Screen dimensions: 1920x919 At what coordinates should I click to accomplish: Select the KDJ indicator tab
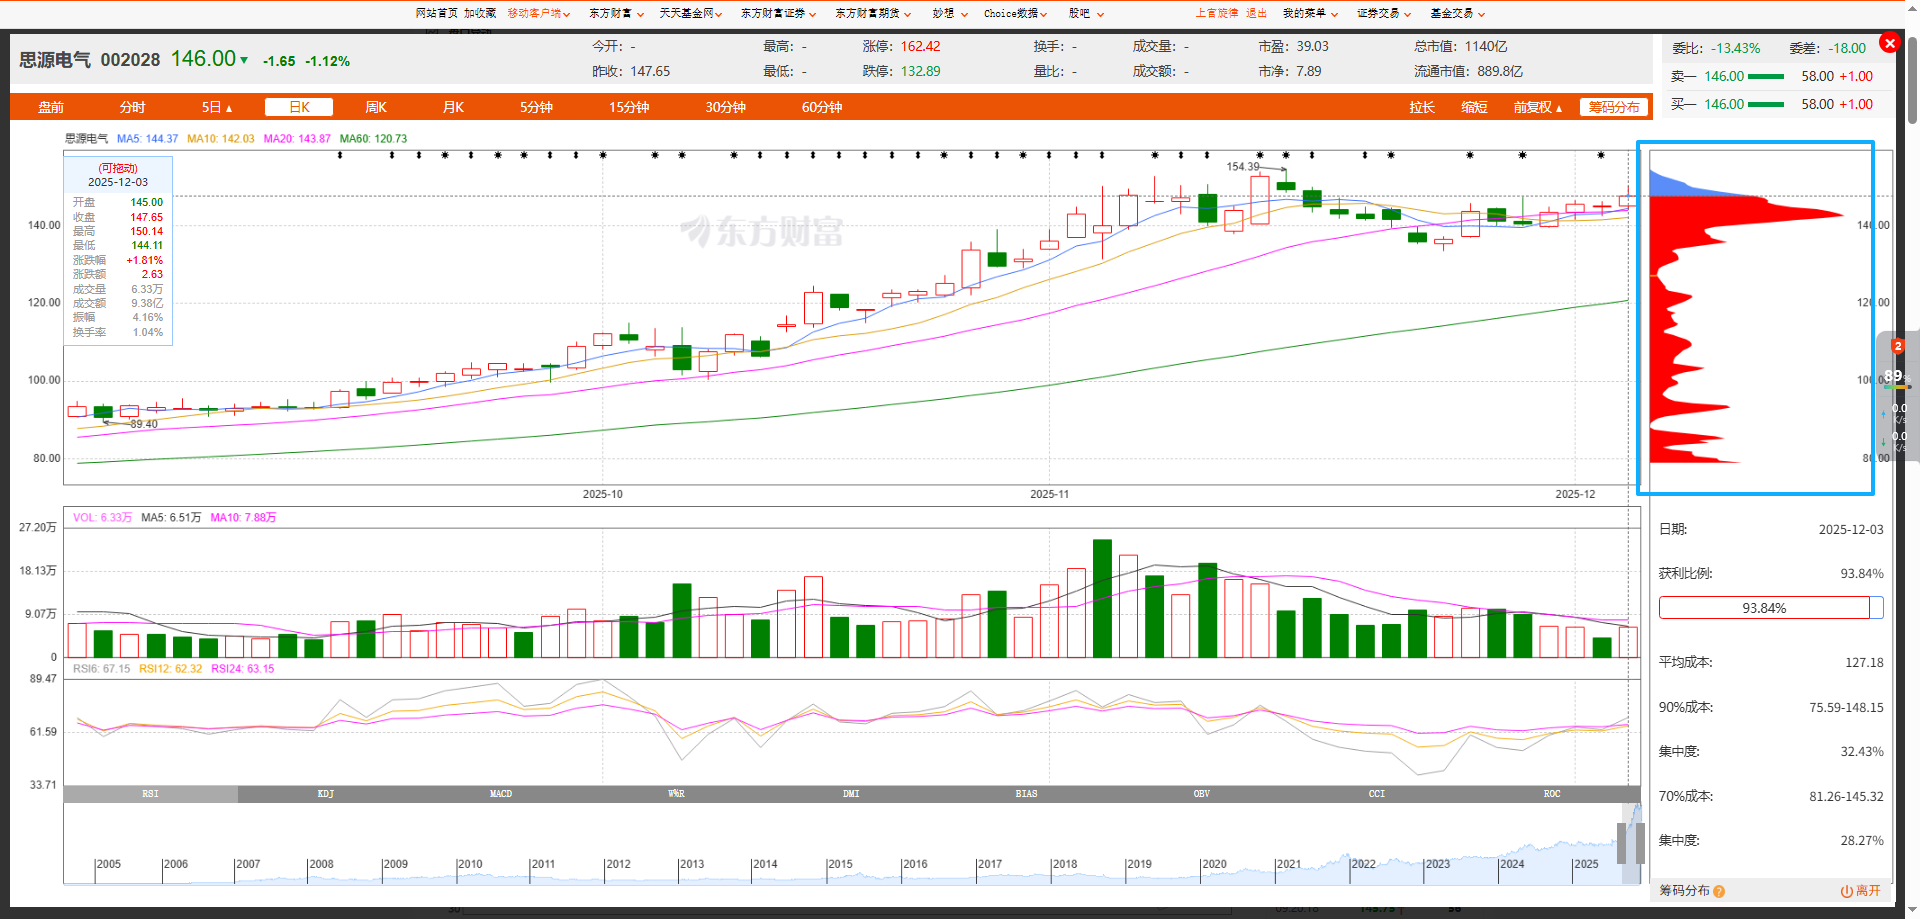pos(326,794)
